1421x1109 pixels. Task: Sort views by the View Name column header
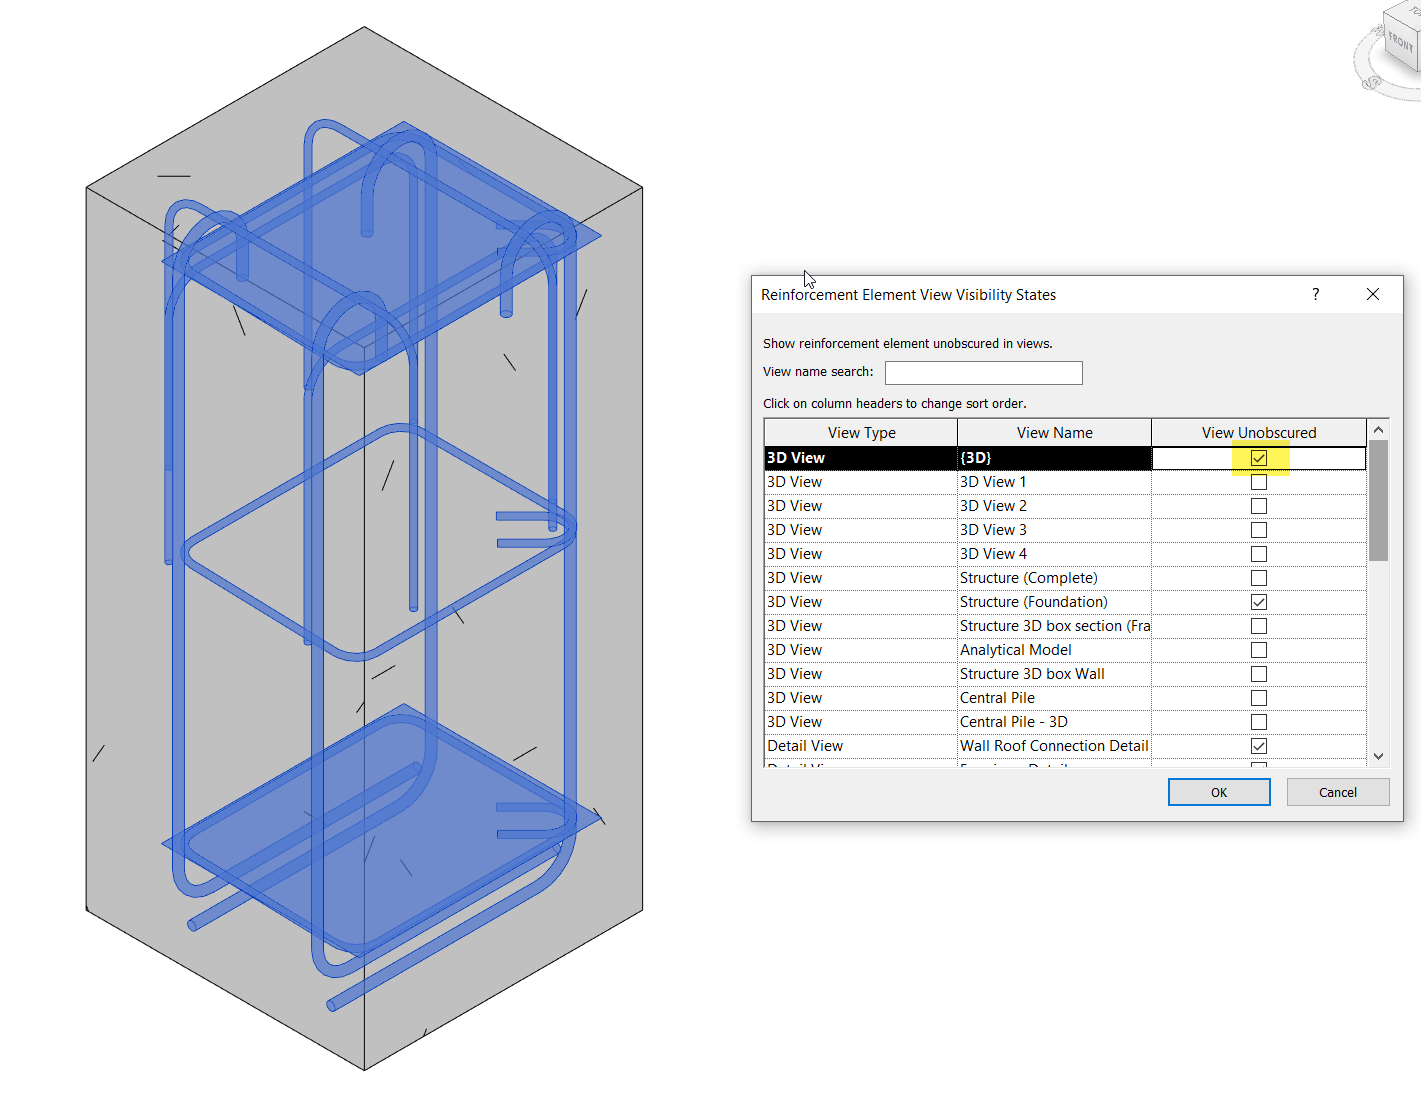click(x=1053, y=432)
